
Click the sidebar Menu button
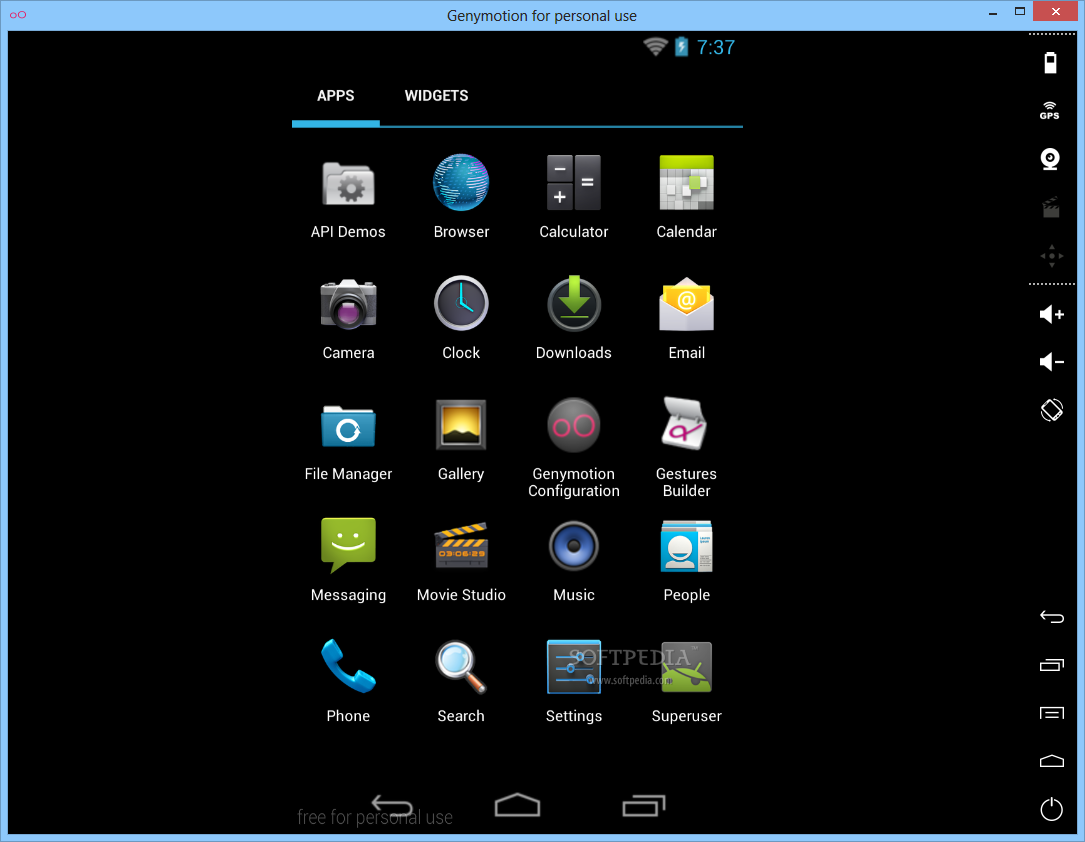pyautogui.click(x=1052, y=713)
